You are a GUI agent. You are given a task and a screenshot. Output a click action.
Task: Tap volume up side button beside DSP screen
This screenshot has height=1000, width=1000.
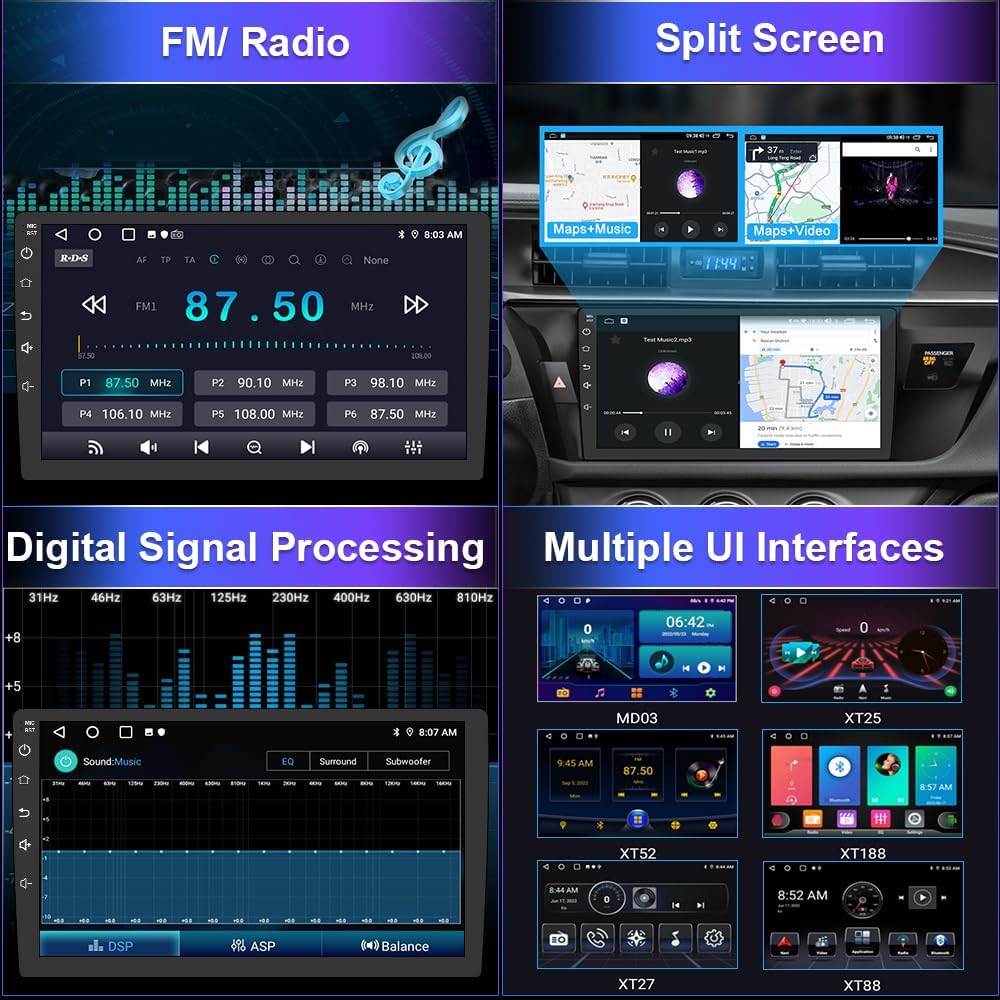(x=25, y=844)
